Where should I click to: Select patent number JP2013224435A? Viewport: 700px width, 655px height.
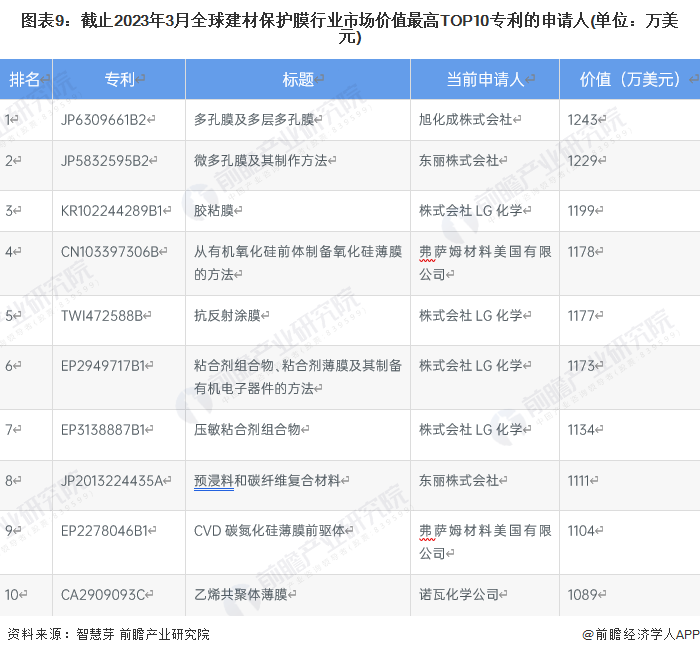point(112,480)
